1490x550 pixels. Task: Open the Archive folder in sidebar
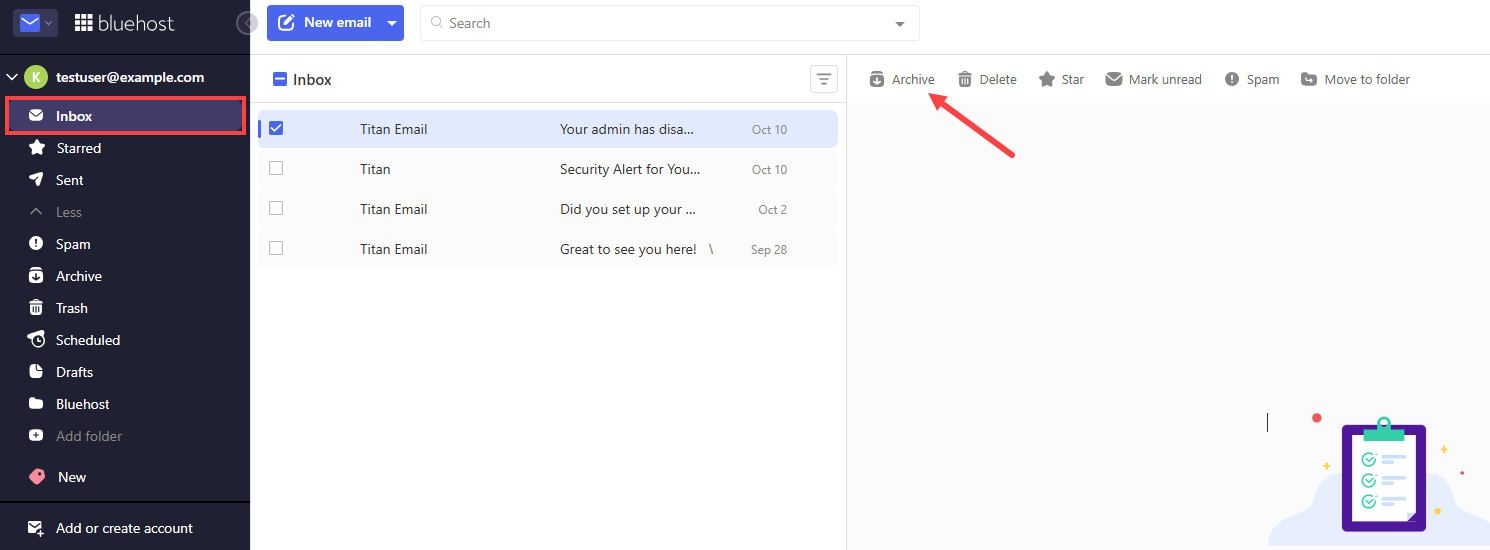79,276
